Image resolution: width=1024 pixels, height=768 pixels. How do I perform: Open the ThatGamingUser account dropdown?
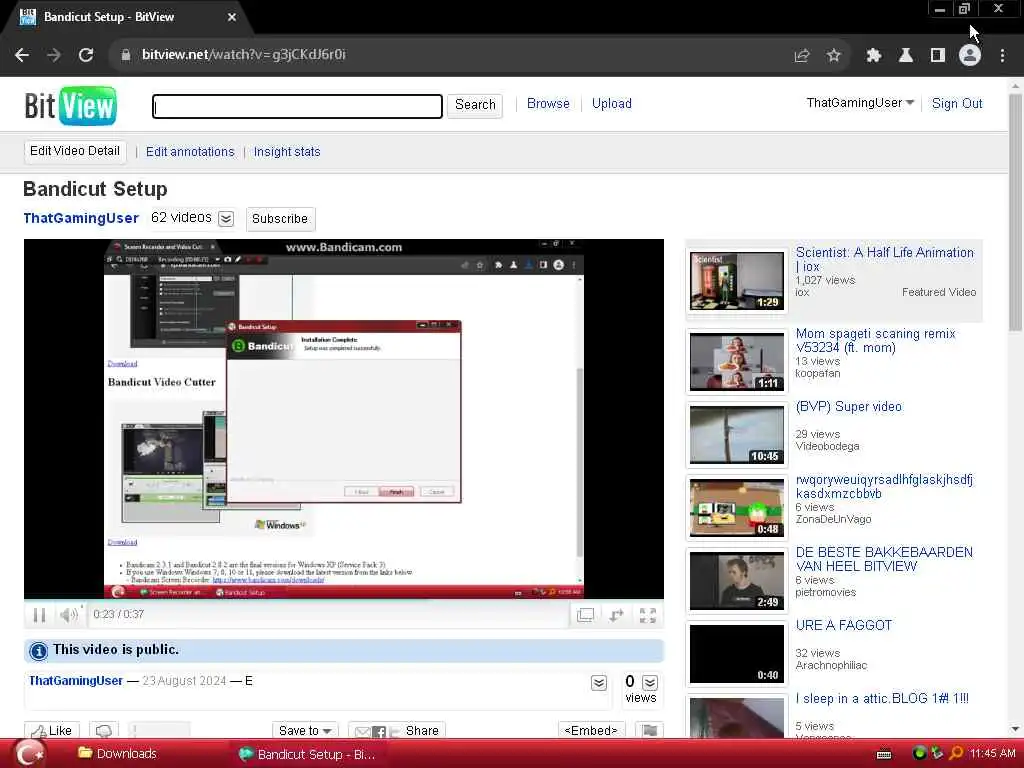(860, 103)
